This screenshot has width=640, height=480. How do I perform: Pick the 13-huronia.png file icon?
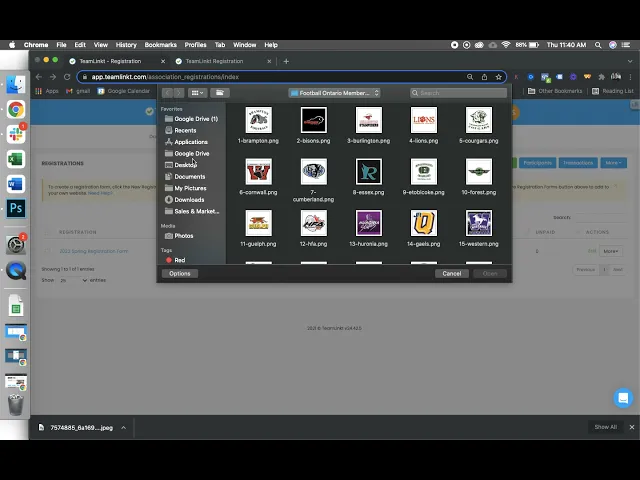[x=369, y=223]
